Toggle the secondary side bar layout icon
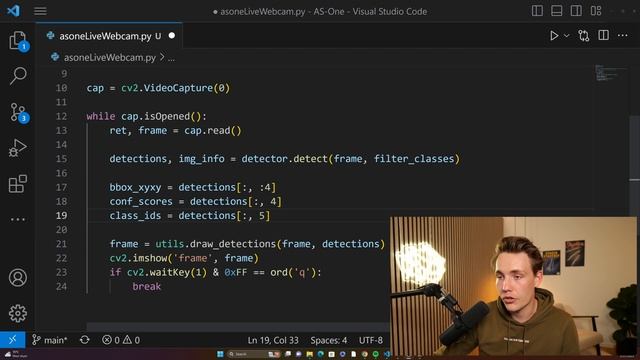Viewport: 640px width, 360px height. (576, 11)
